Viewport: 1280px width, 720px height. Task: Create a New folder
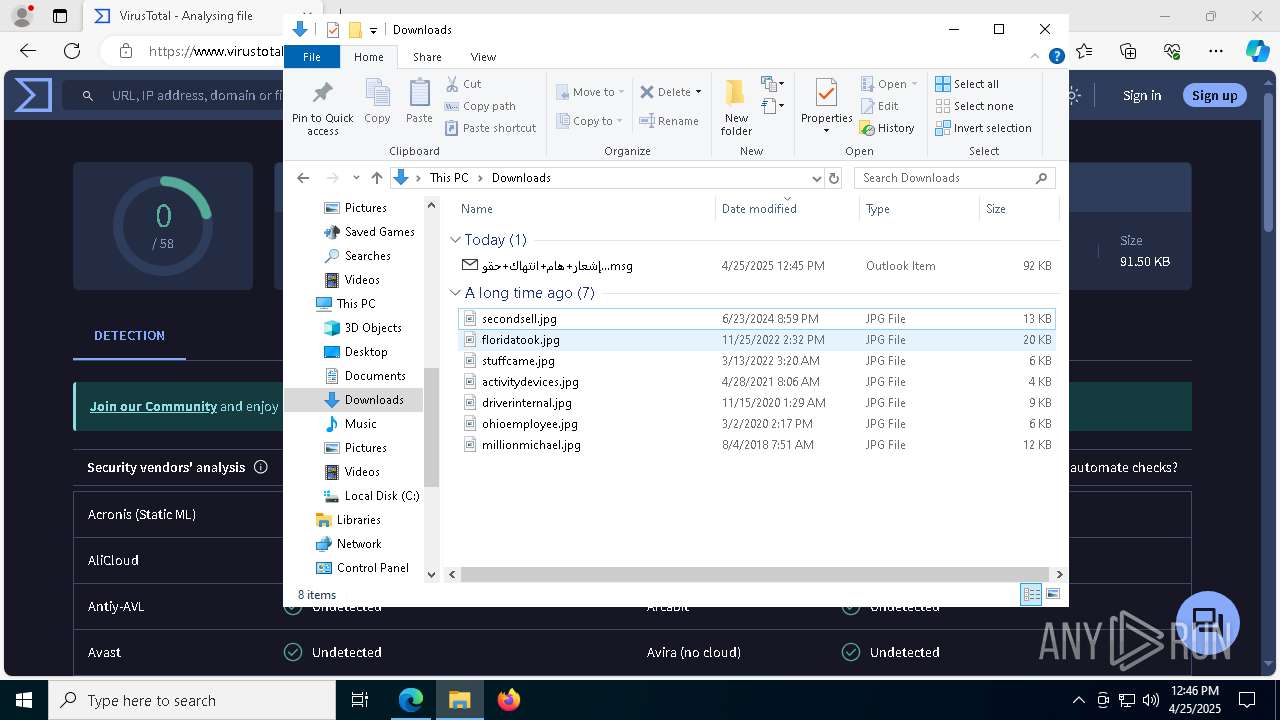736,107
